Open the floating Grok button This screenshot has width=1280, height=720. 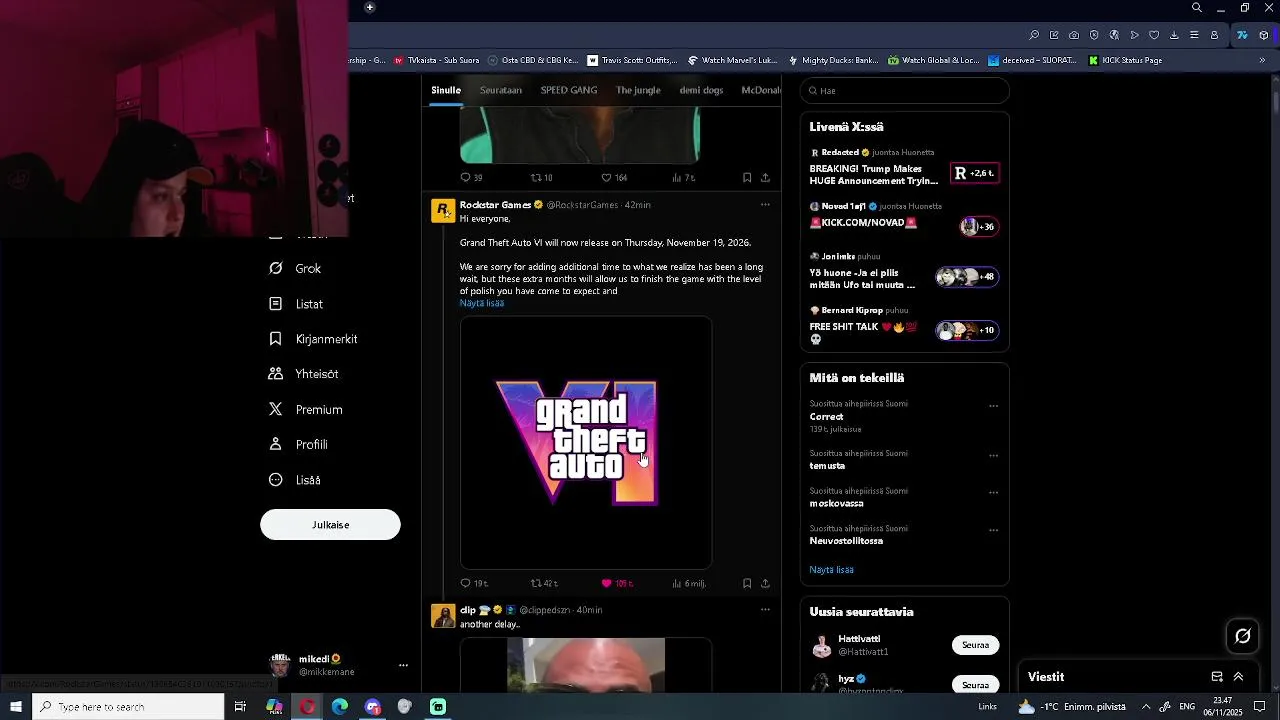(1243, 636)
